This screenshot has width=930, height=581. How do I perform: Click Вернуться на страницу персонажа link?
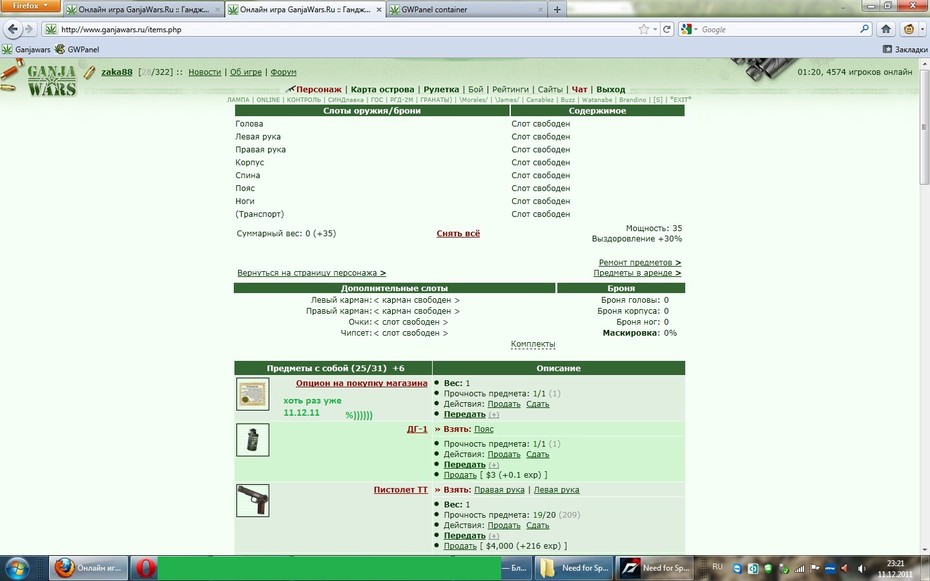pyautogui.click(x=311, y=273)
